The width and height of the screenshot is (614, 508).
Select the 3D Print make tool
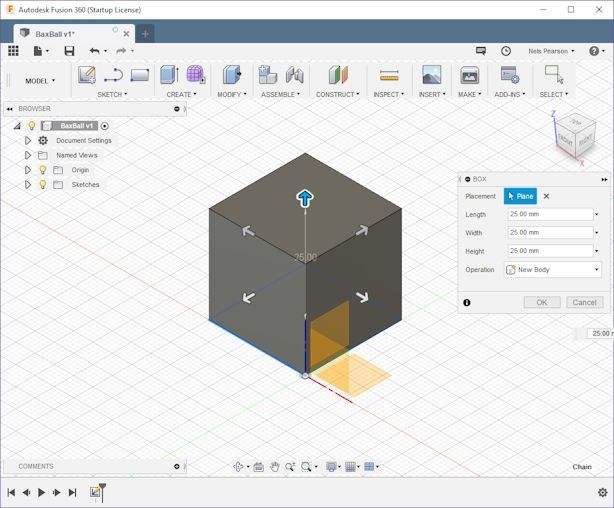point(470,75)
